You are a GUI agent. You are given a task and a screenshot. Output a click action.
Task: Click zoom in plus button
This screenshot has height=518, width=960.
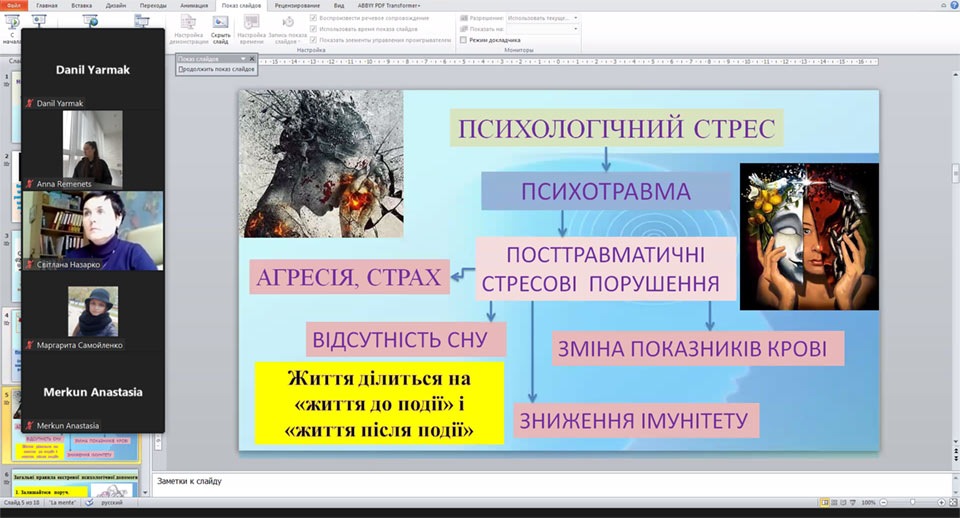pos(942,503)
